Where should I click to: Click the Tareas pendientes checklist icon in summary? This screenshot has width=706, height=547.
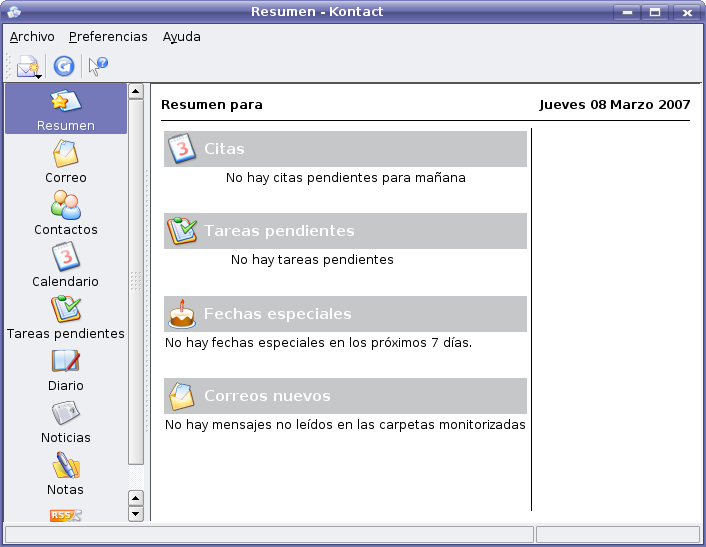pos(182,231)
